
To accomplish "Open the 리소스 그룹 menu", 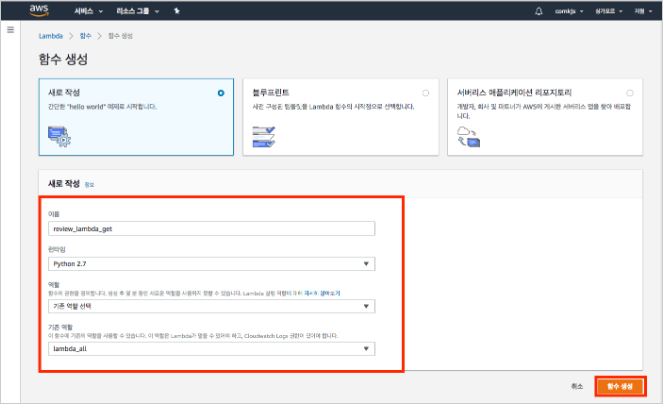I will (139, 10).
